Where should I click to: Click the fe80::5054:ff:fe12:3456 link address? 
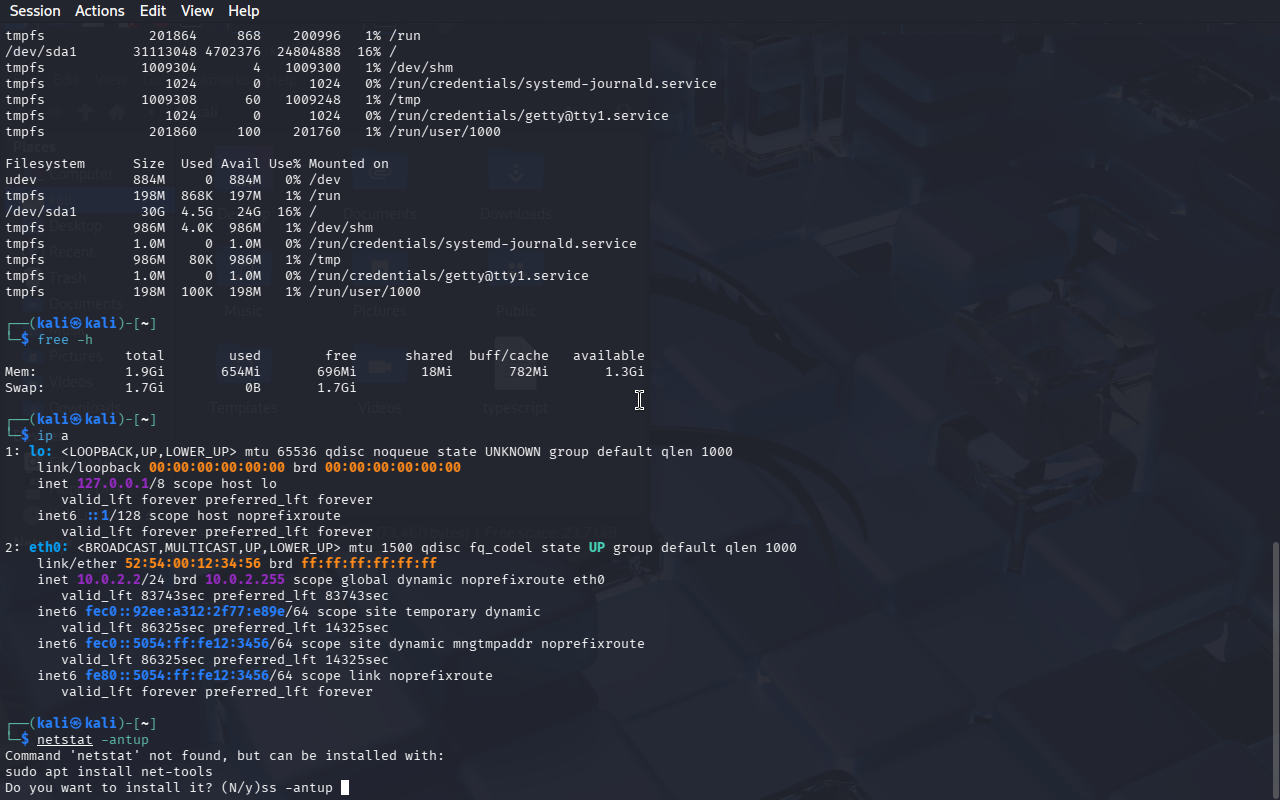pos(177,676)
